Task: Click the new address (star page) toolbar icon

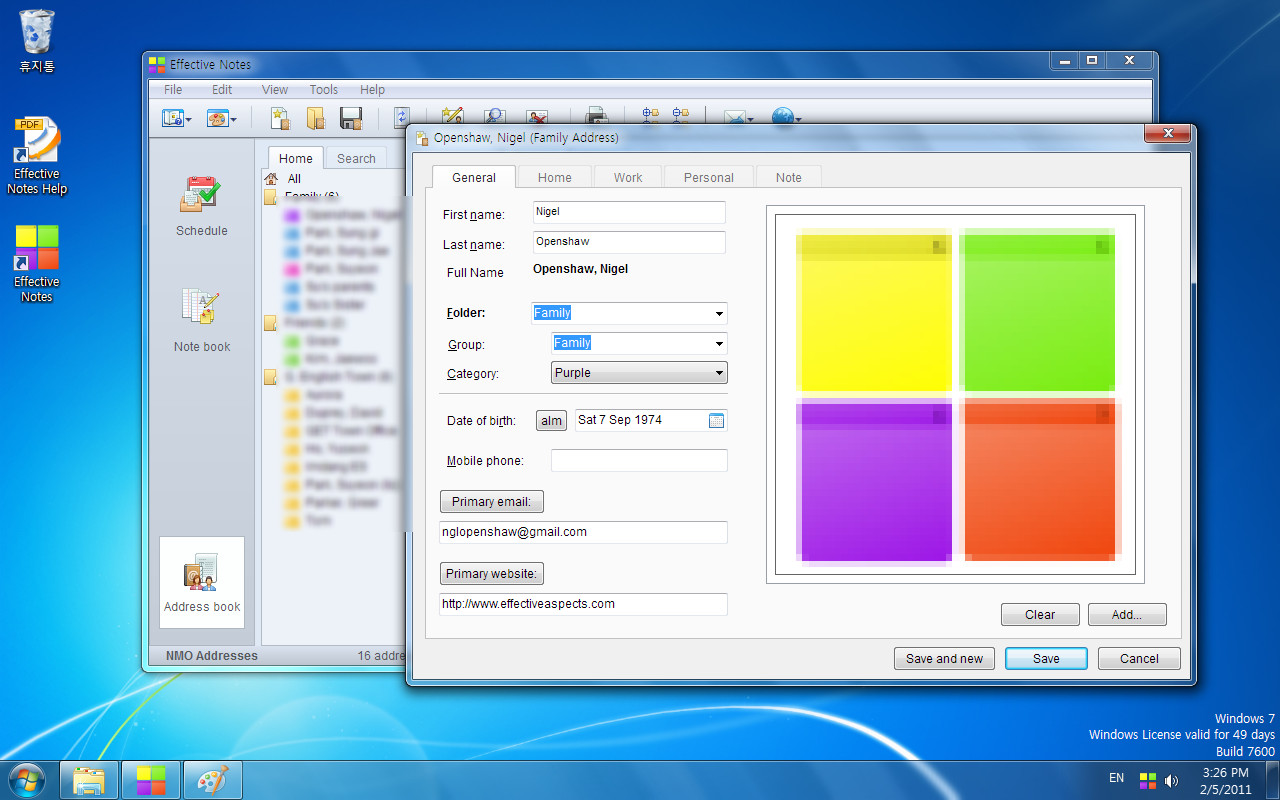Action: point(280,118)
